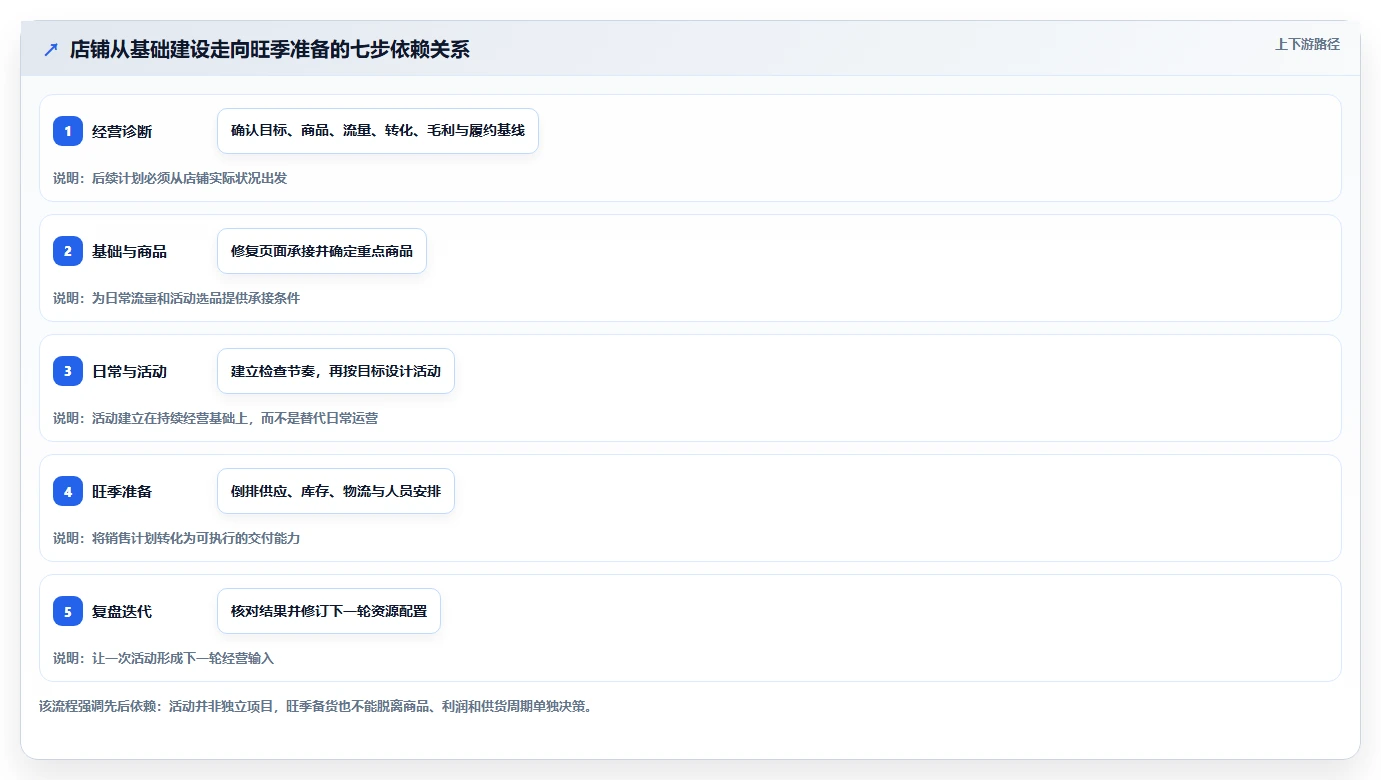Click the 修复页面承接并确定重点商品 chip

322,251
